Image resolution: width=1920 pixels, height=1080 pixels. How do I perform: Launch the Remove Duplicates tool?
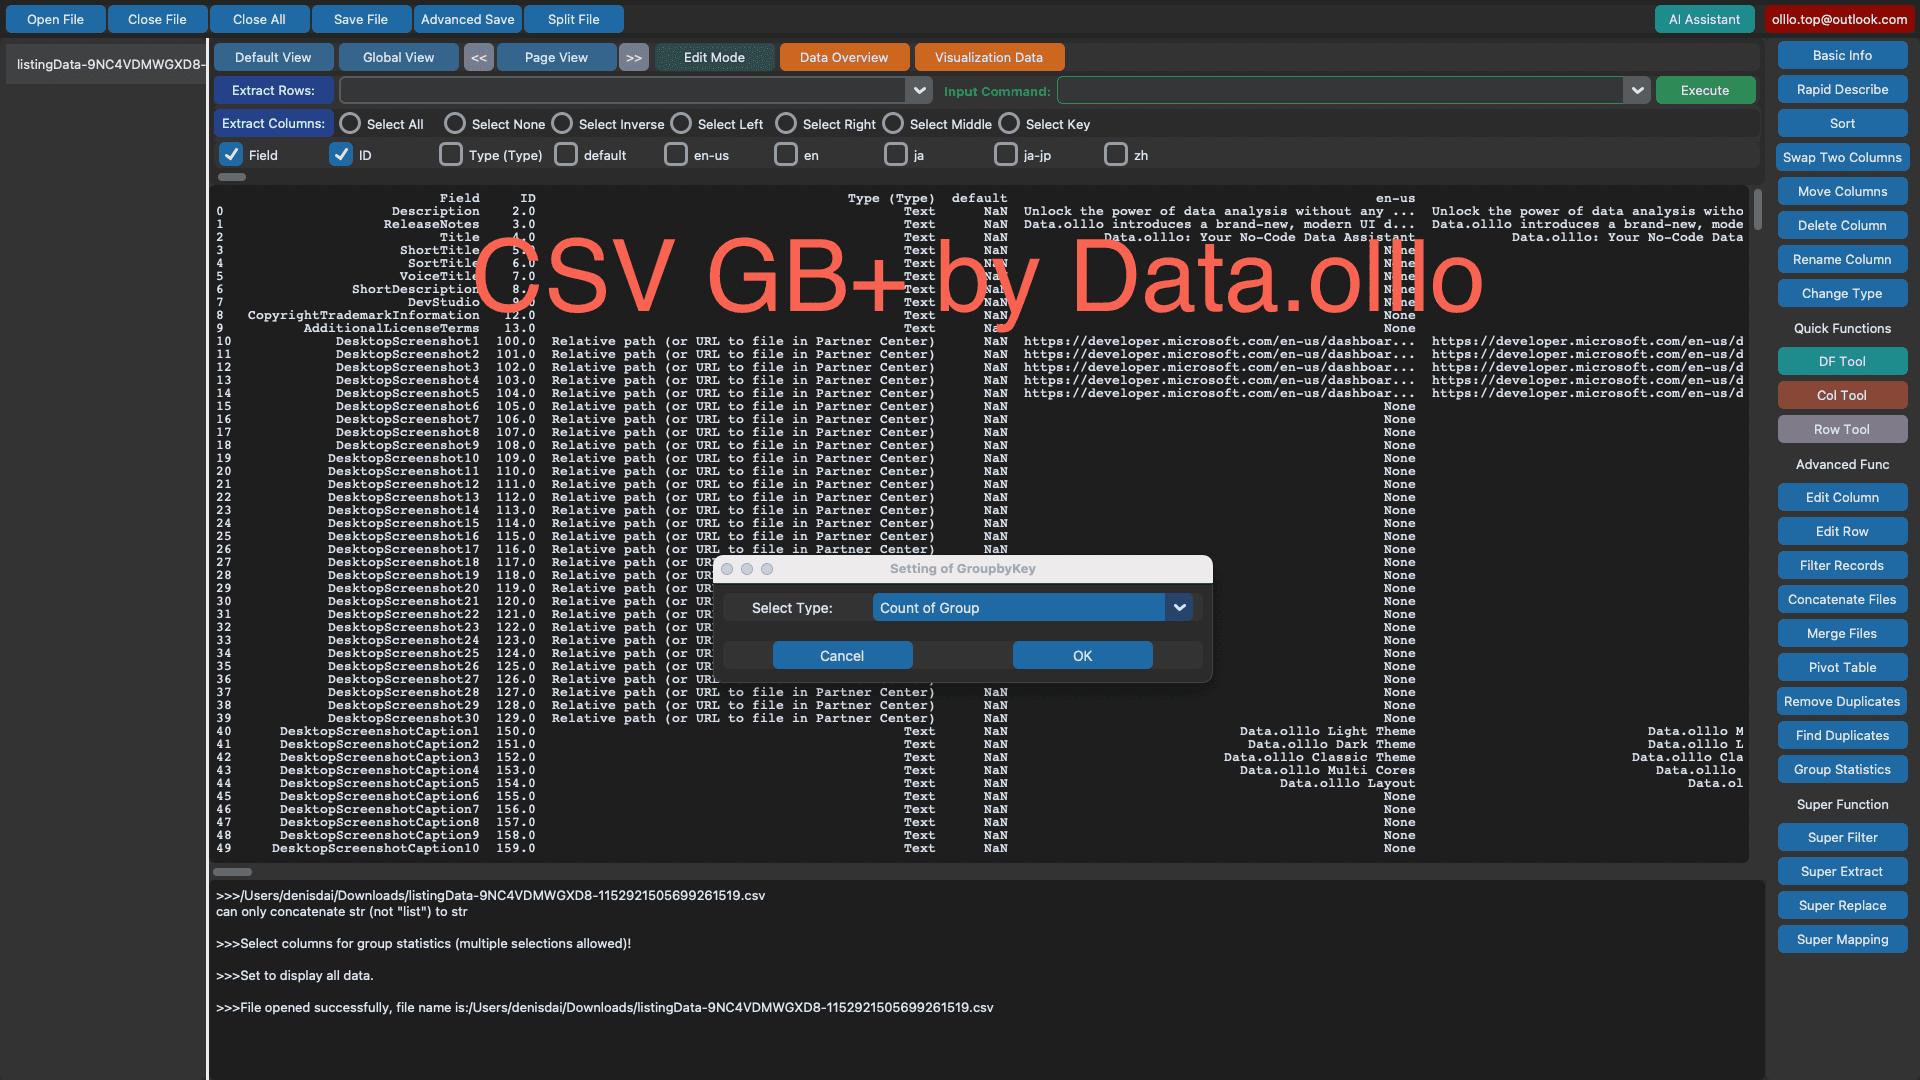[x=1841, y=701]
